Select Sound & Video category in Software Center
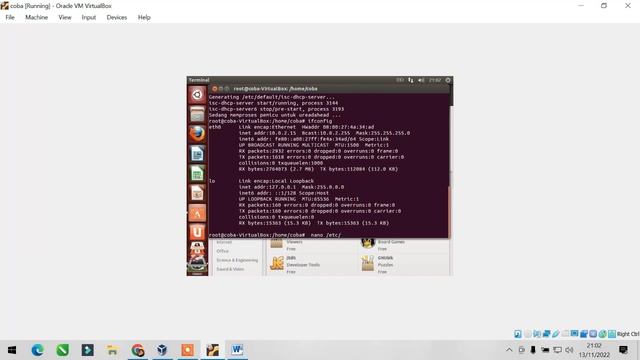 click(230, 269)
